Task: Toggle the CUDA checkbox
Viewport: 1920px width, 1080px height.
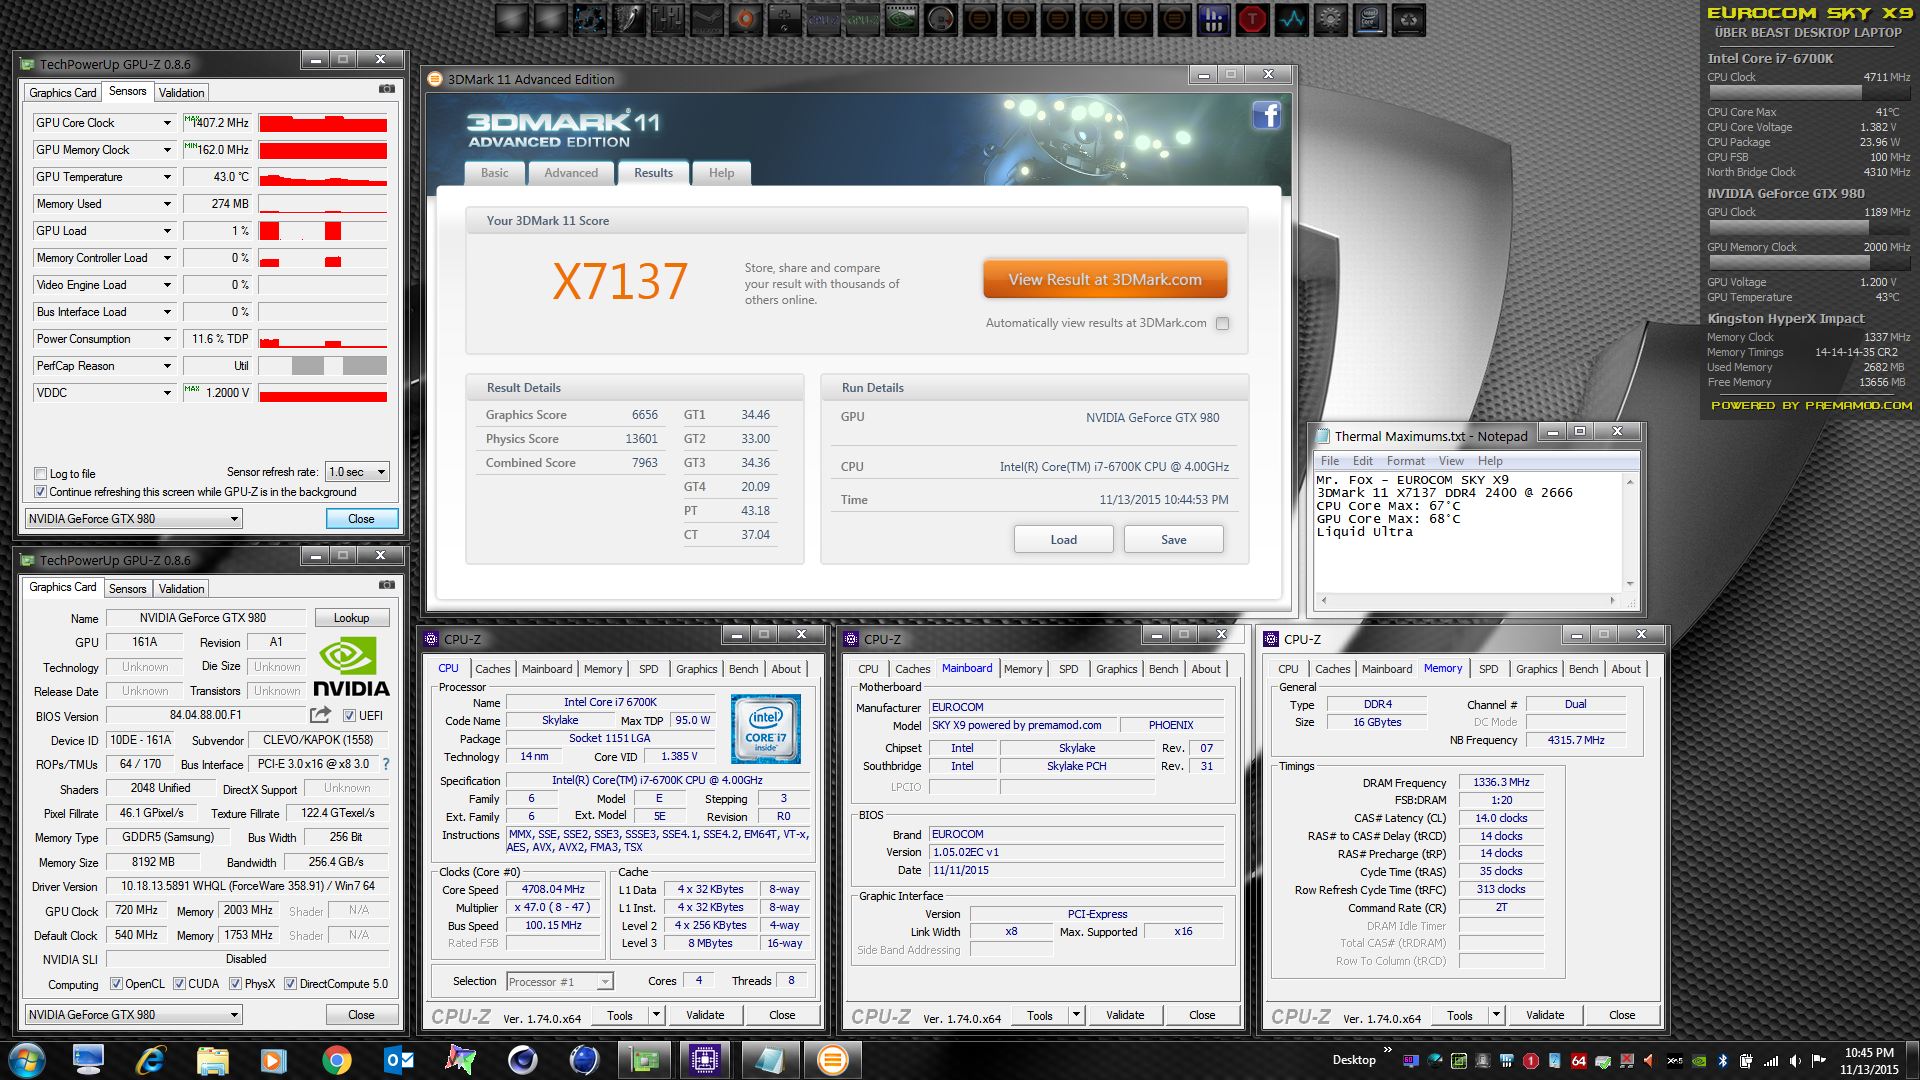Action: [179, 984]
